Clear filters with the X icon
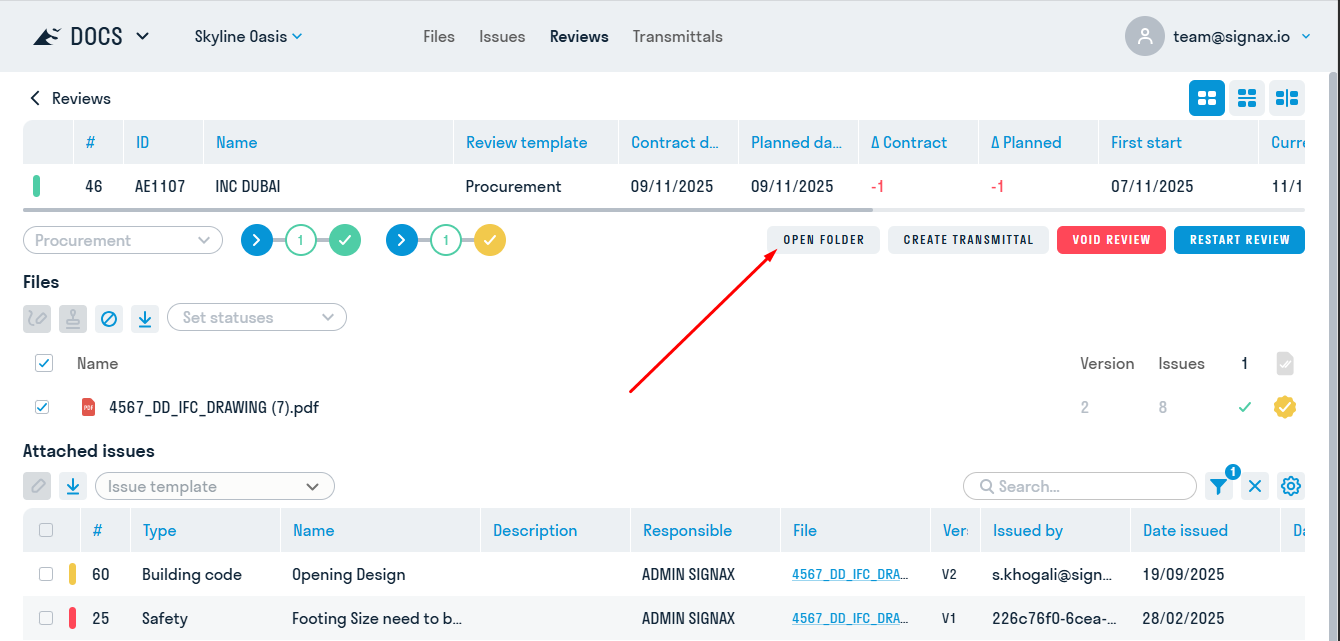This screenshot has height=641, width=1340. (x=1255, y=486)
